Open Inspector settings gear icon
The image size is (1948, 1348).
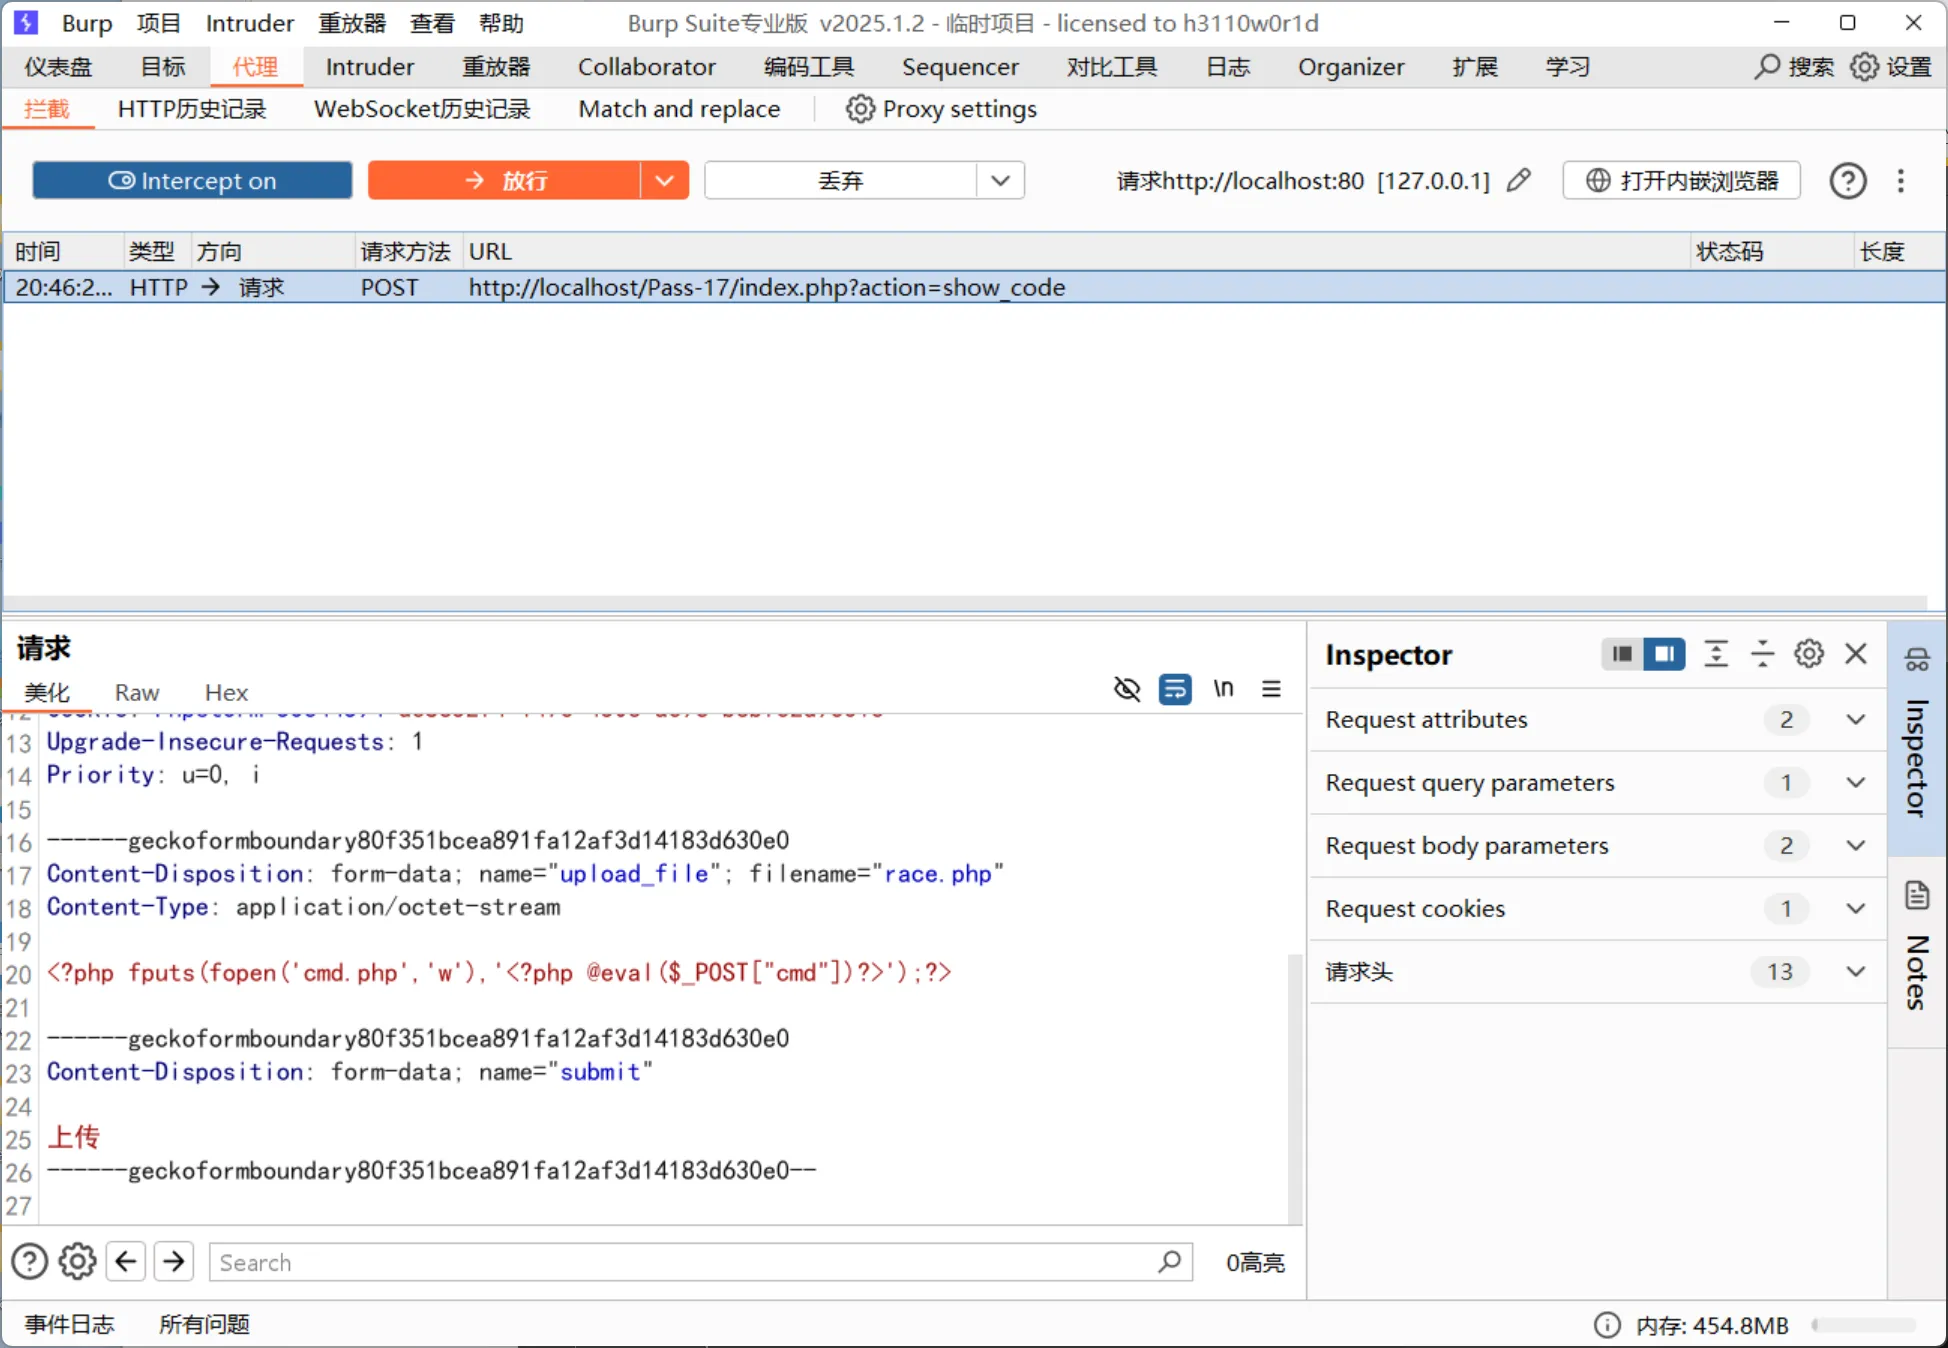1808,654
